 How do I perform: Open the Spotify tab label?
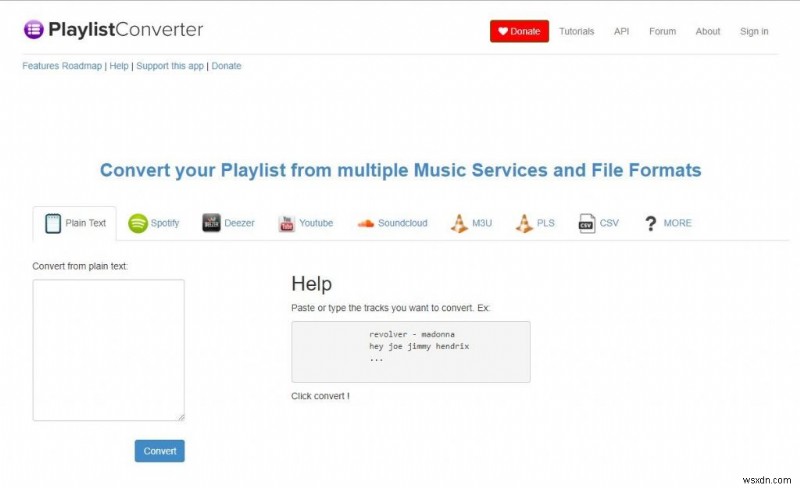click(x=165, y=223)
